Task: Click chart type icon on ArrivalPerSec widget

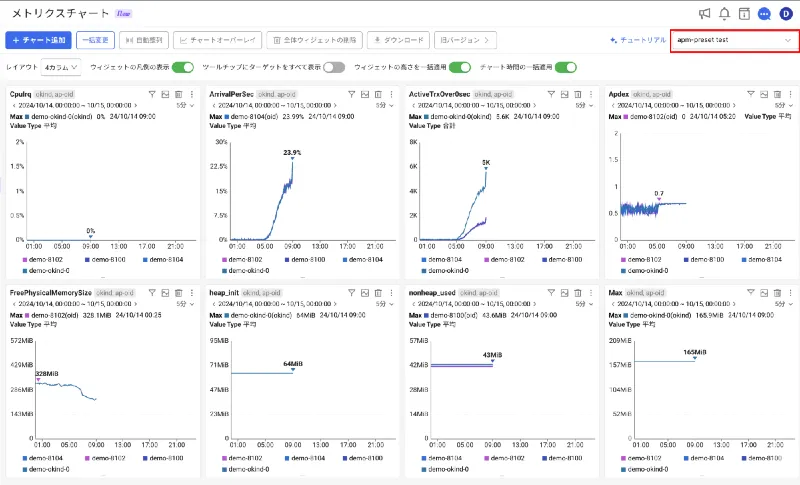Action: tap(365, 94)
